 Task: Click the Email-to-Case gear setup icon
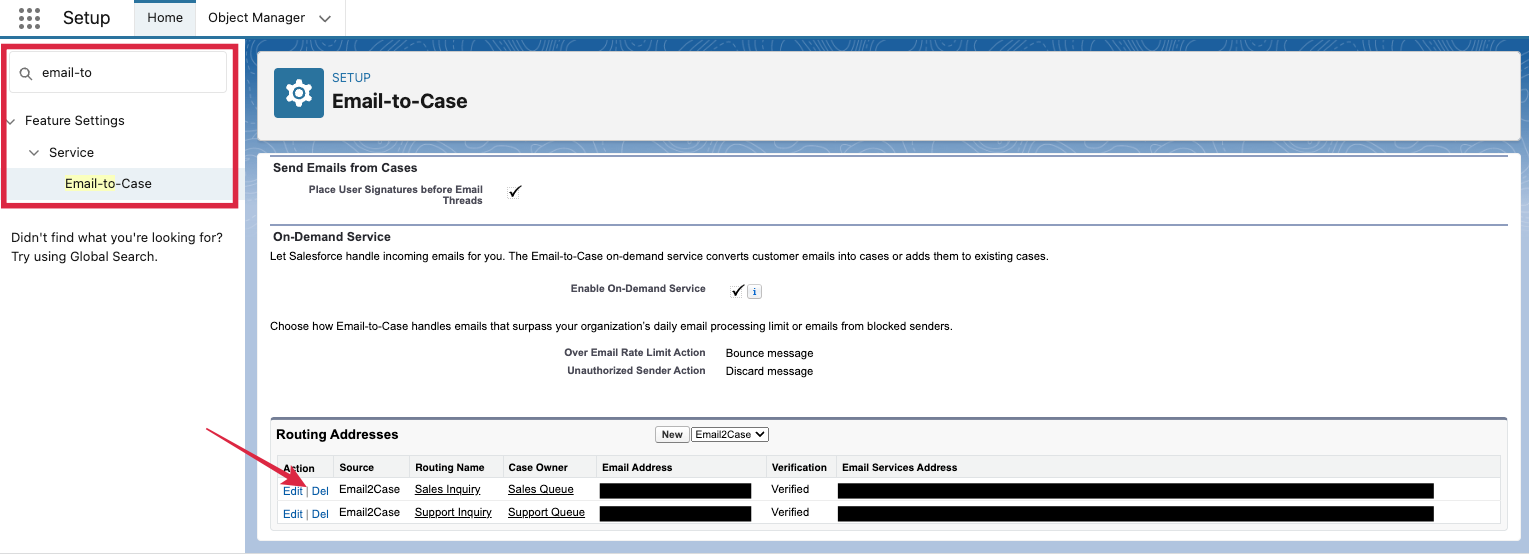click(x=299, y=93)
